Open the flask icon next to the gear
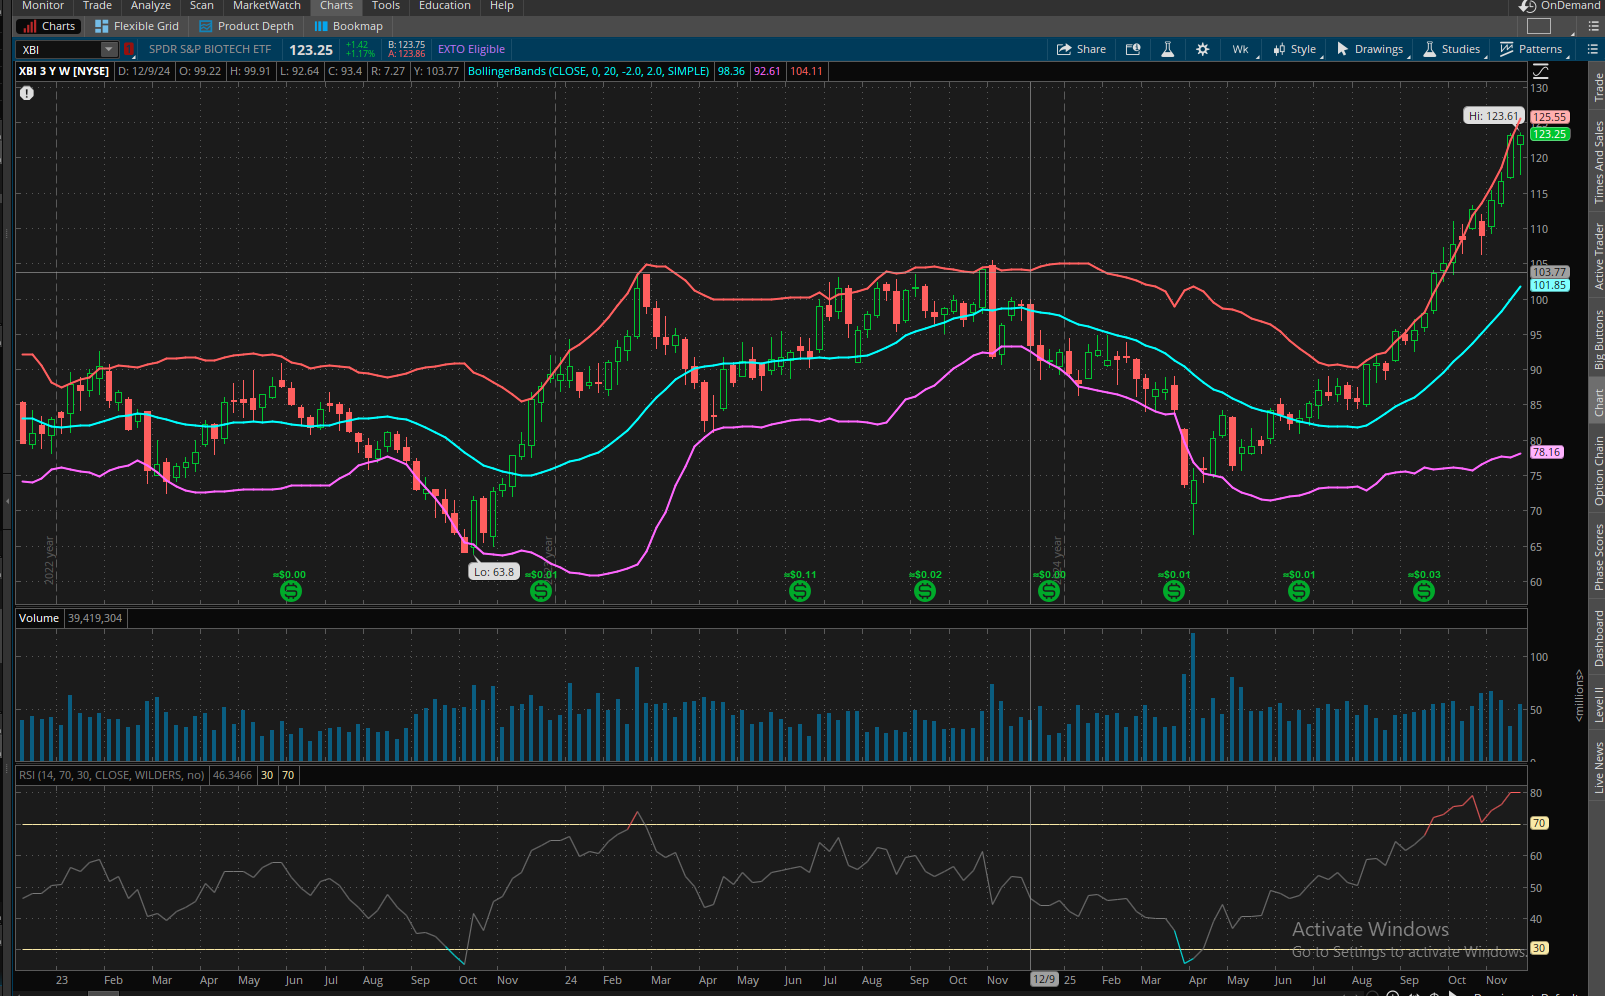The width and height of the screenshot is (1605, 996). [1167, 49]
